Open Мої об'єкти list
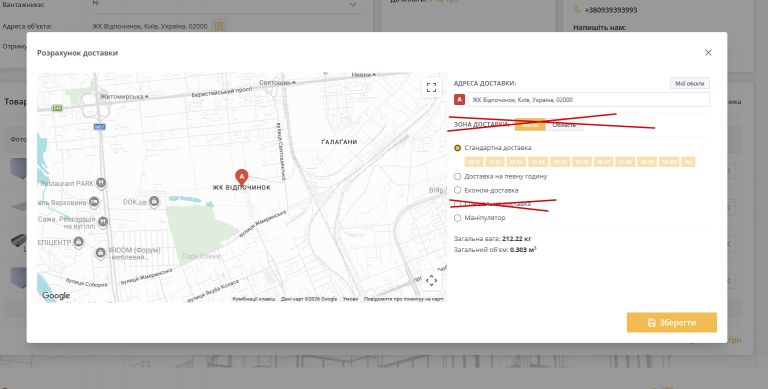Screen dimensions: 768x389 690,83
